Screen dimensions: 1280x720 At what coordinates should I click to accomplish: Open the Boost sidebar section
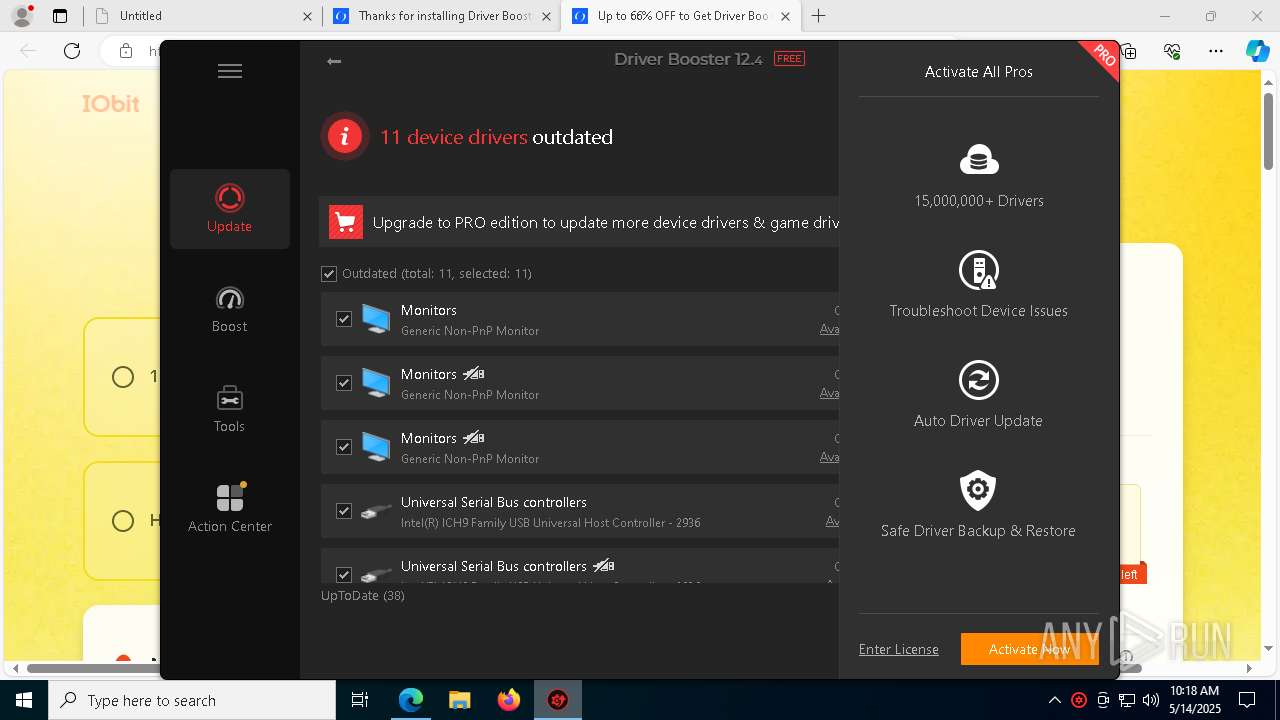230,309
